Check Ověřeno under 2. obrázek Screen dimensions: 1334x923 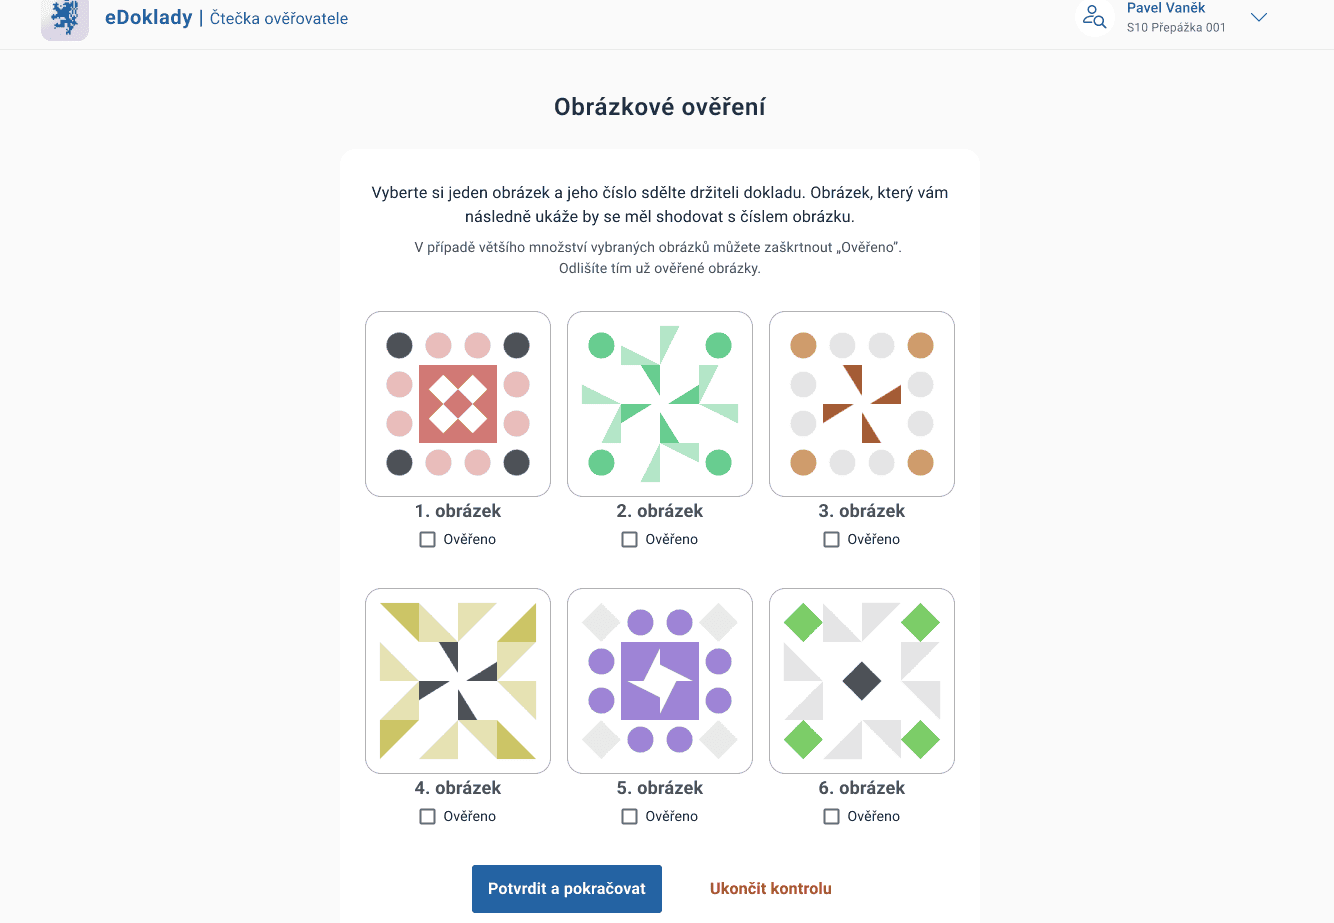click(630, 539)
